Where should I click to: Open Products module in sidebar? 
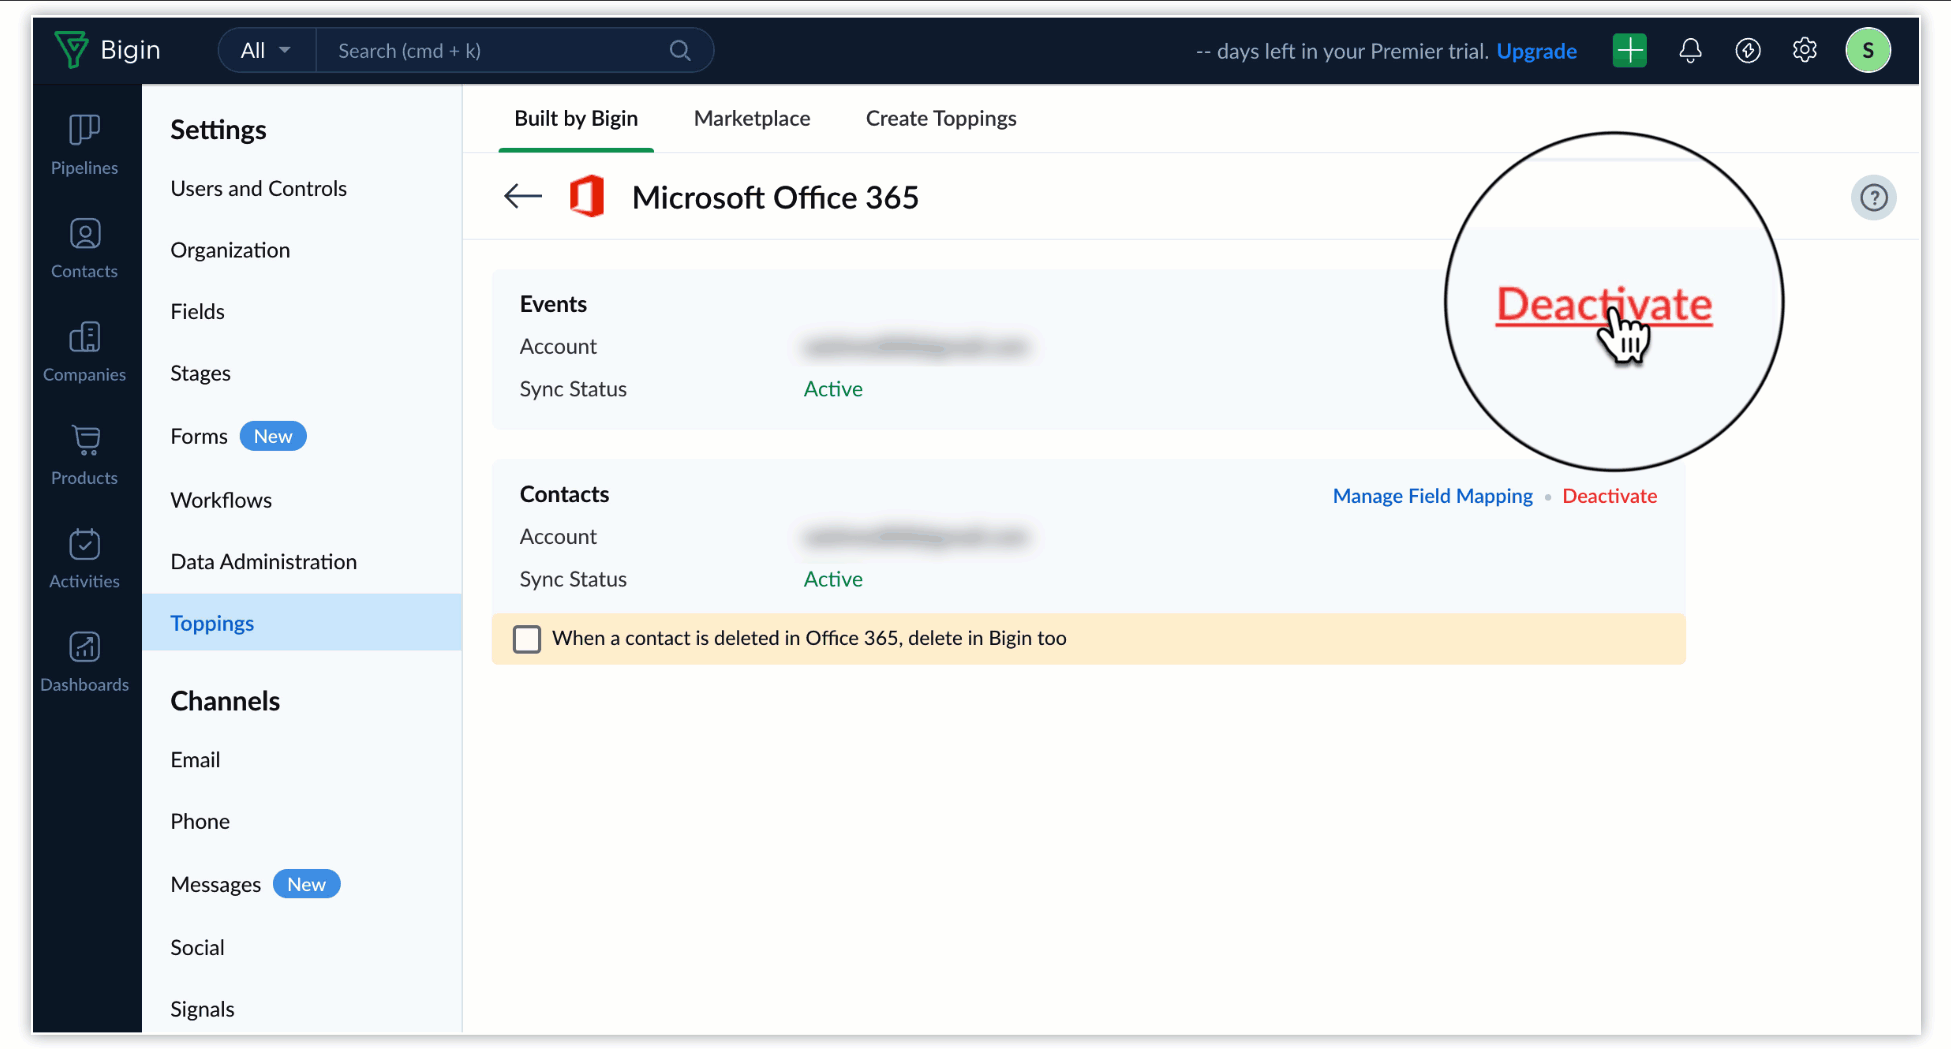click(x=85, y=455)
